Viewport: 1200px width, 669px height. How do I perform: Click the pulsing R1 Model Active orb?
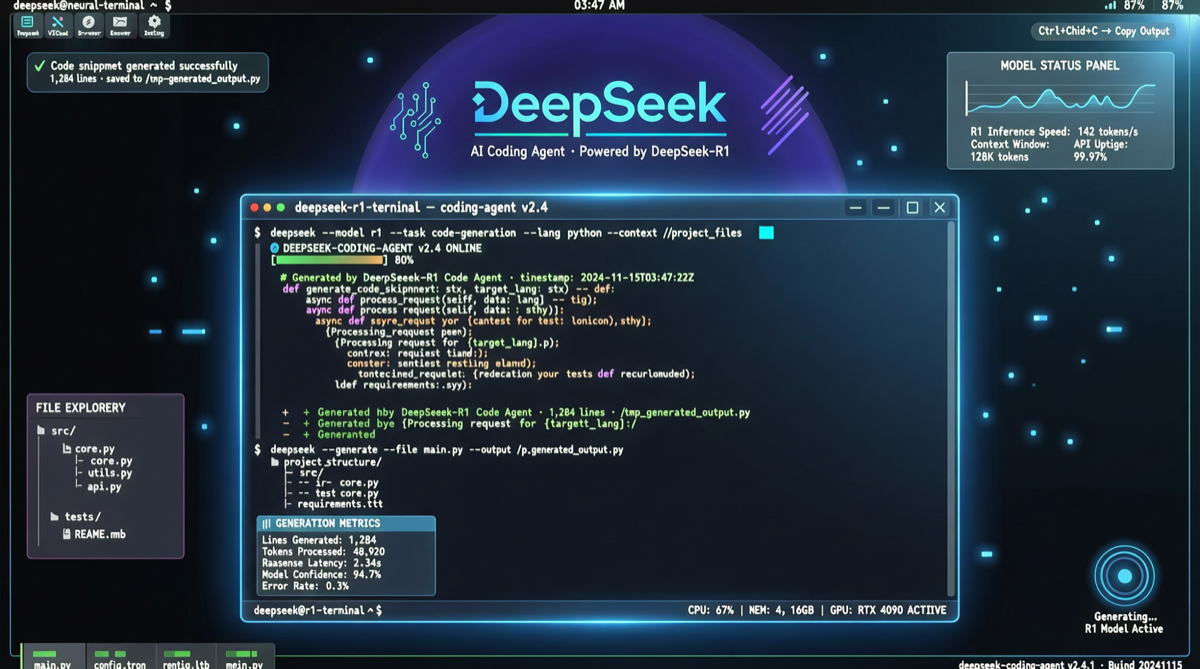click(1124, 576)
